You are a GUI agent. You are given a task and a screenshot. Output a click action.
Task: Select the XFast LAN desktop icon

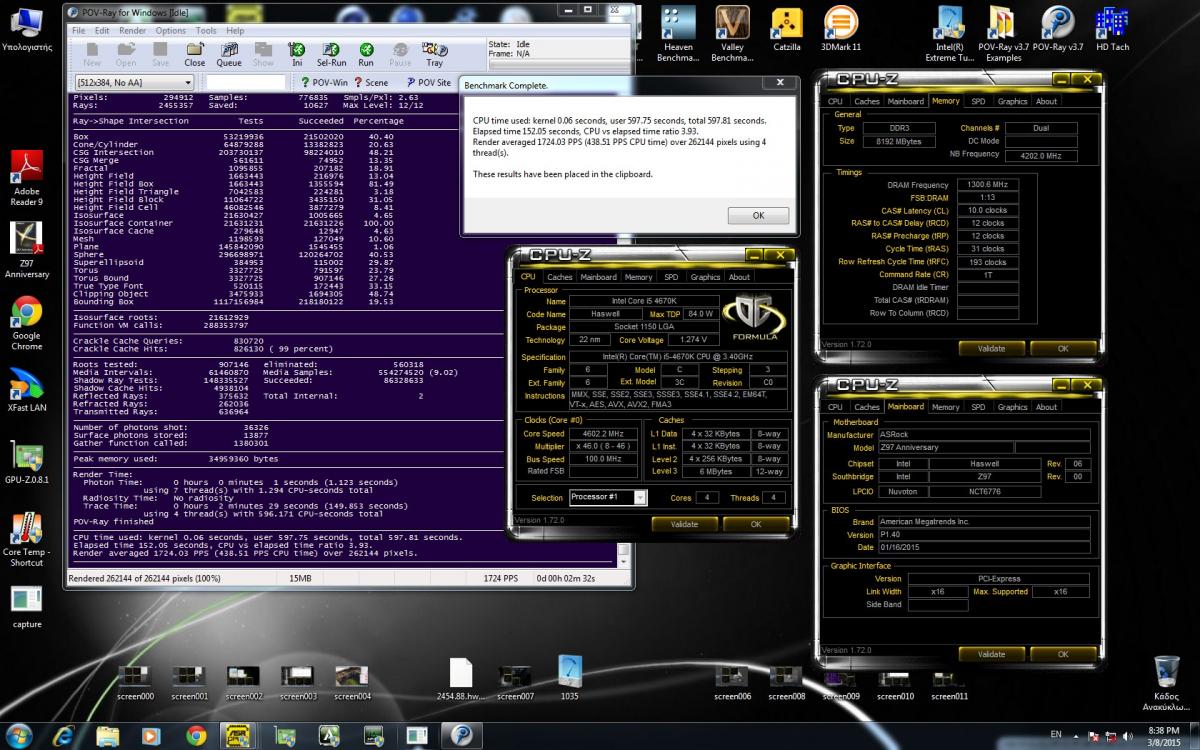(x=27, y=391)
